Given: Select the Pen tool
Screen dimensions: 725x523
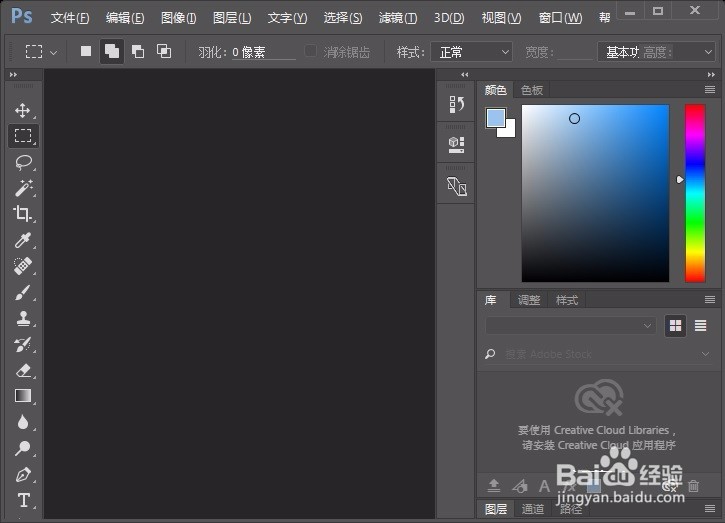Looking at the screenshot, I should point(23,474).
